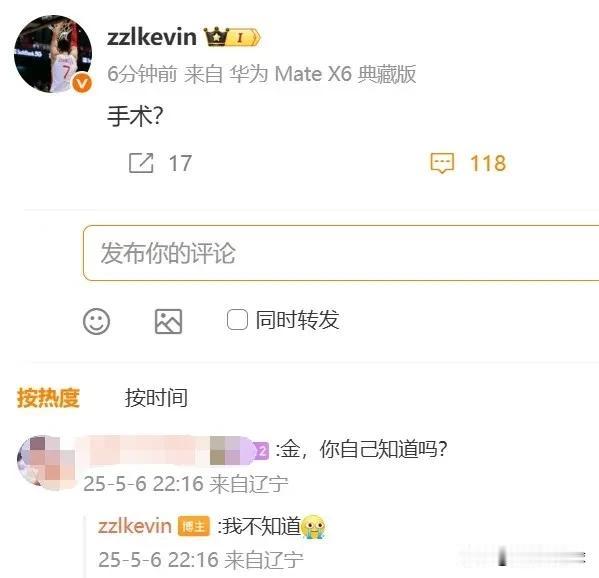Click the blurred commenter avatar

click(44, 462)
